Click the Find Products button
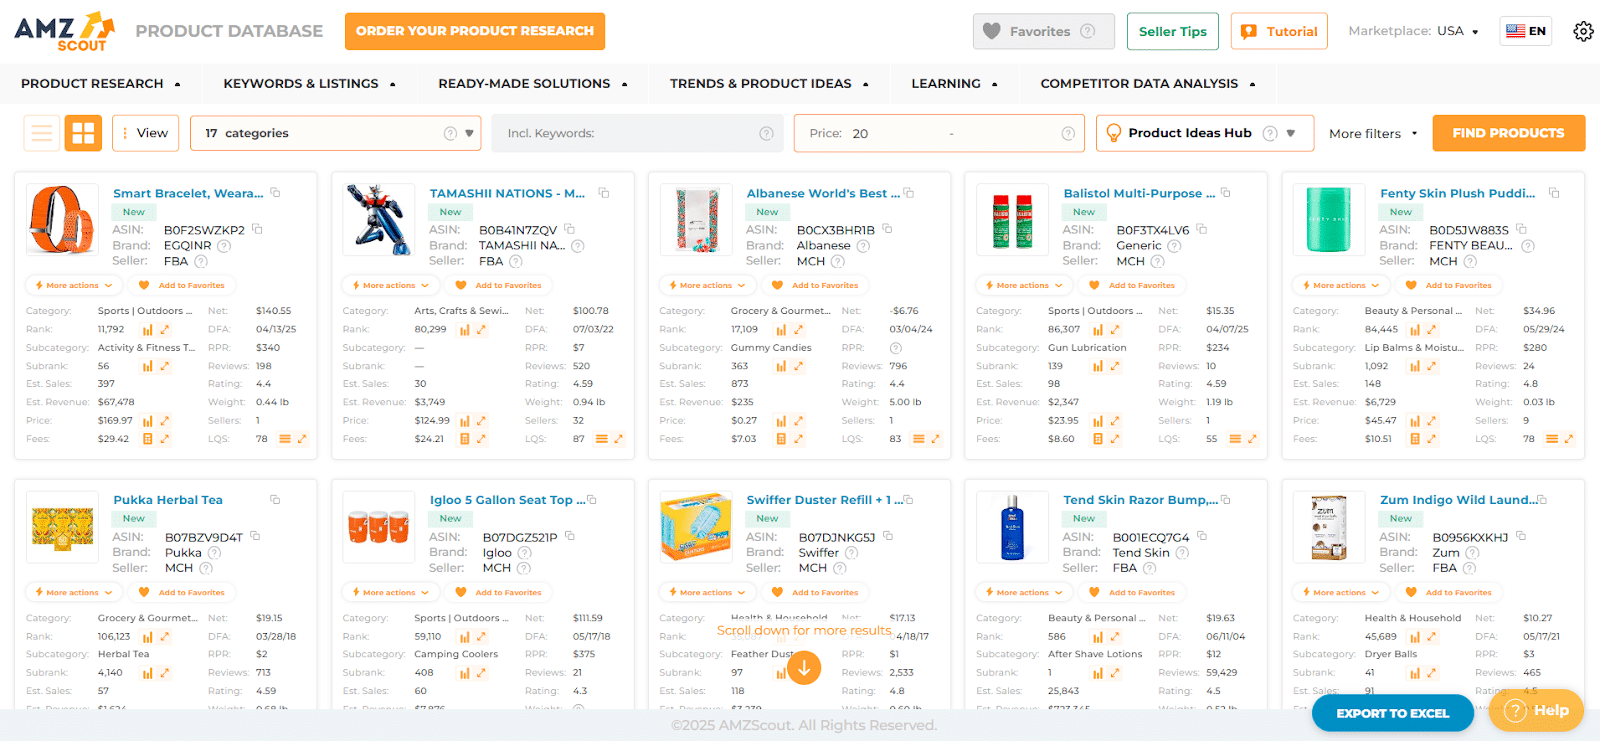1600x741 pixels. click(1508, 133)
